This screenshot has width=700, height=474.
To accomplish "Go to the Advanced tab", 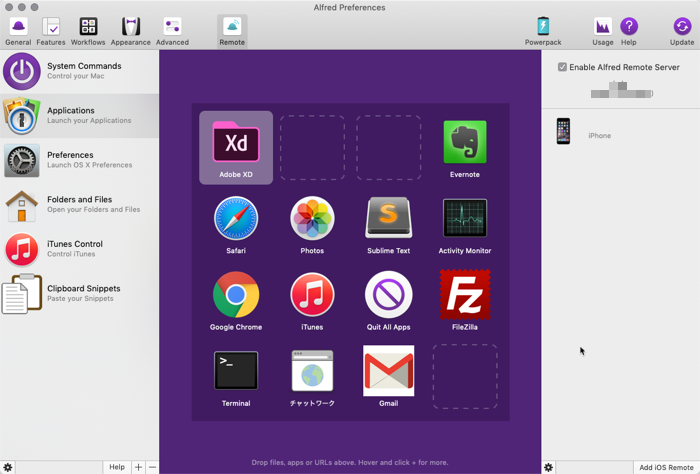I will (x=172, y=31).
